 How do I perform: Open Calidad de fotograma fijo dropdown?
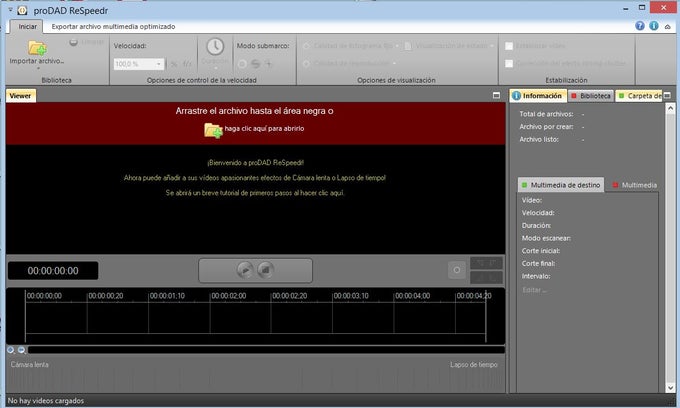tap(396, 46)
